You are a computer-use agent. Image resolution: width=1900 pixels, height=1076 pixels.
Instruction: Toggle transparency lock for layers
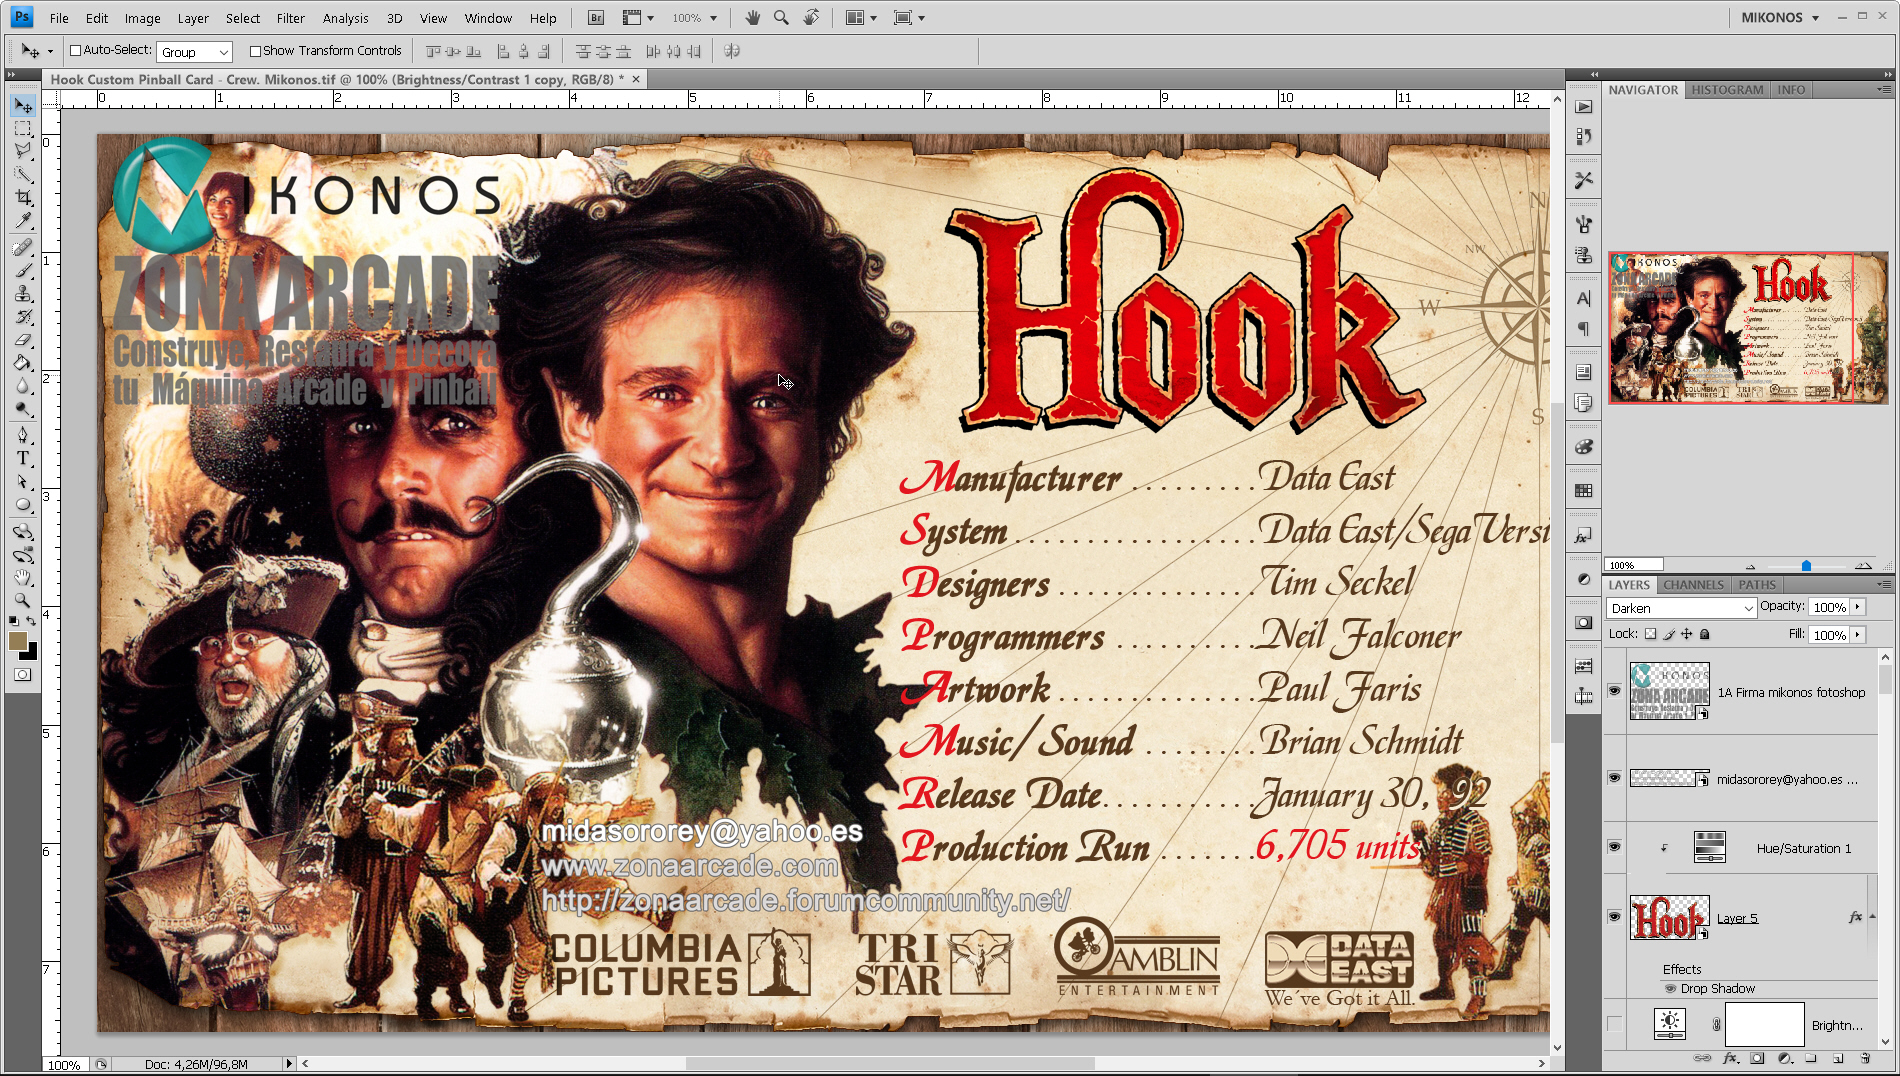pos(1652,634)
